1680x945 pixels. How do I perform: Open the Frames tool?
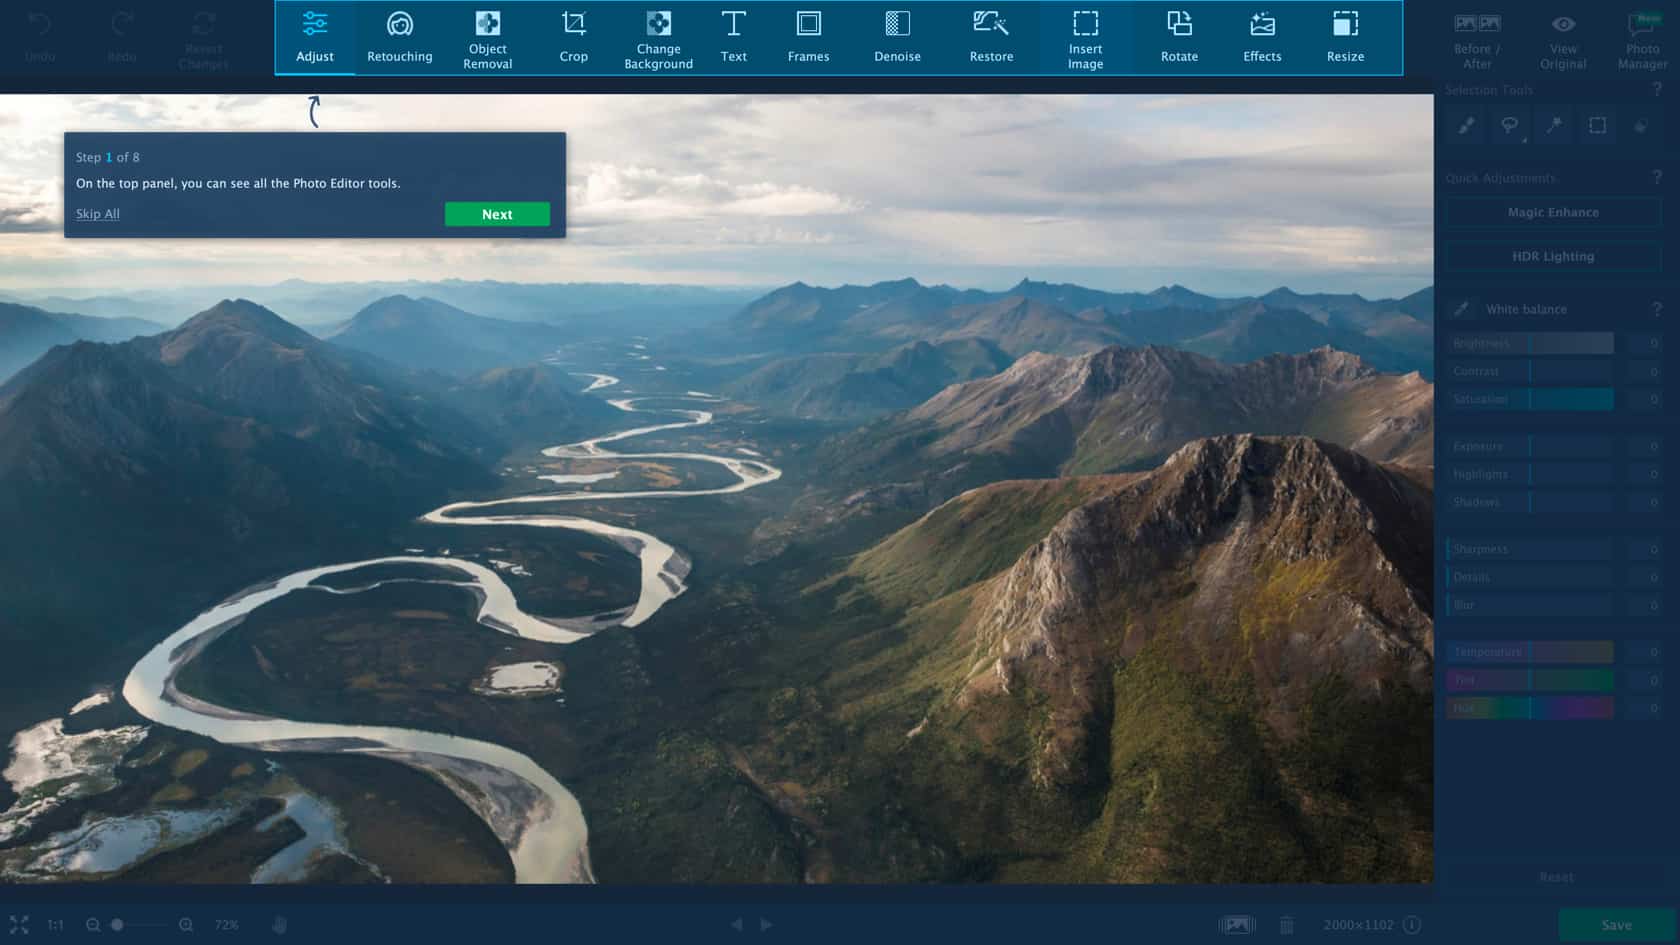808,38
